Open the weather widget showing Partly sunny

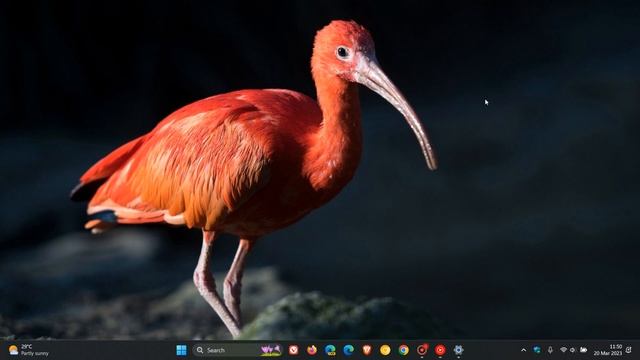point(29,350)
